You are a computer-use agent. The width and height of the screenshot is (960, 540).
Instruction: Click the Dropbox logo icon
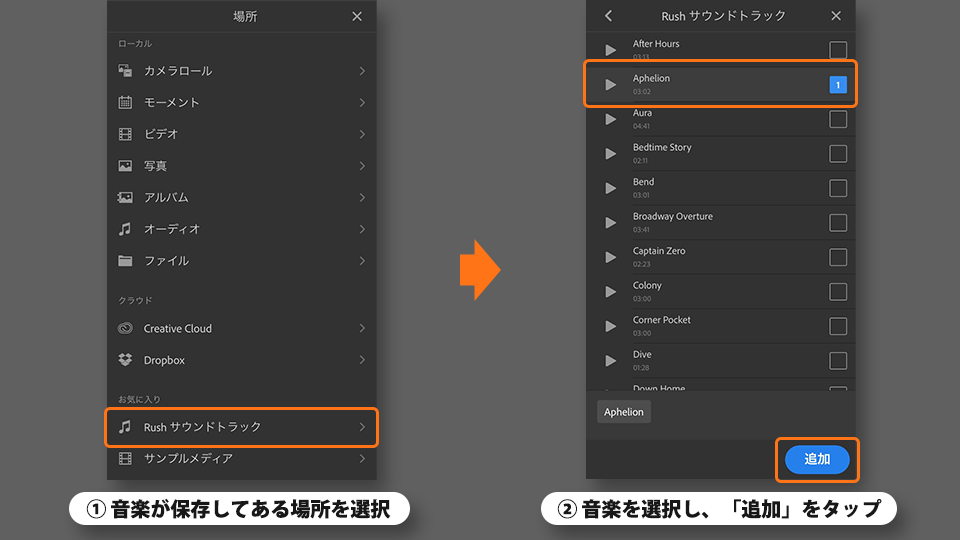pyautogui.click(x=125, y=360)
